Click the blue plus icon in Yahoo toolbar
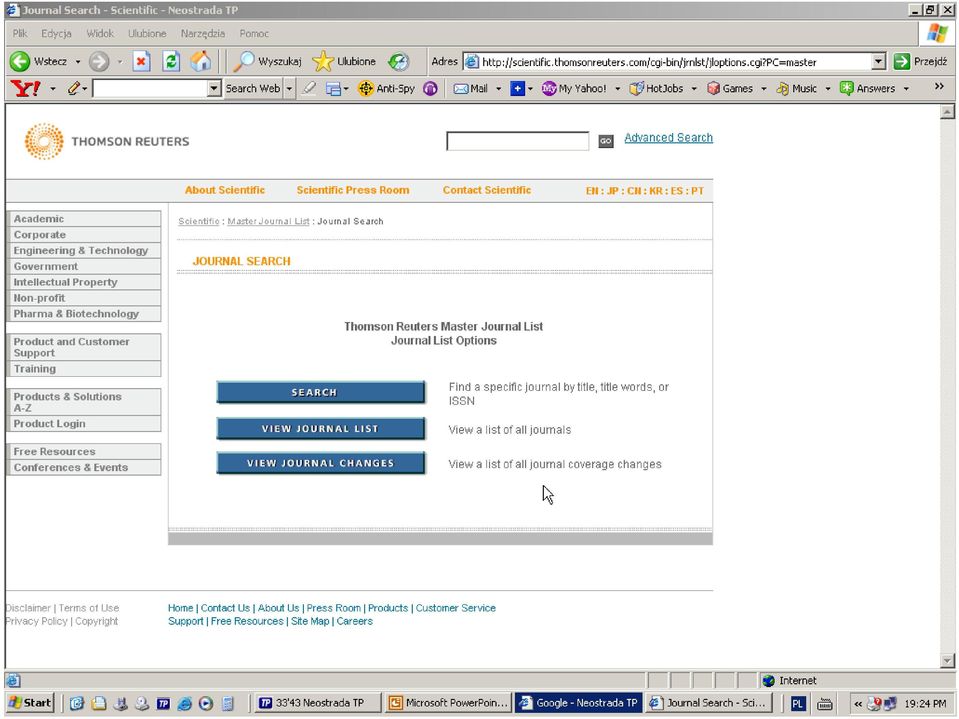Image resolution: width=959 pixels, height=719 pixels. [x=517, y=89]
